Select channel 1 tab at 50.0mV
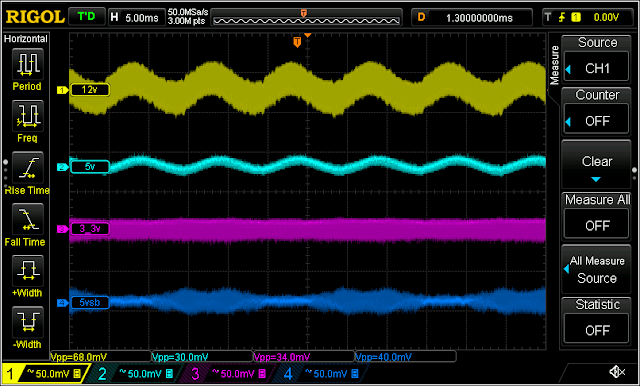Image resolution: width=640 pixels, height=386 pixels. click(x=45, y=373)
